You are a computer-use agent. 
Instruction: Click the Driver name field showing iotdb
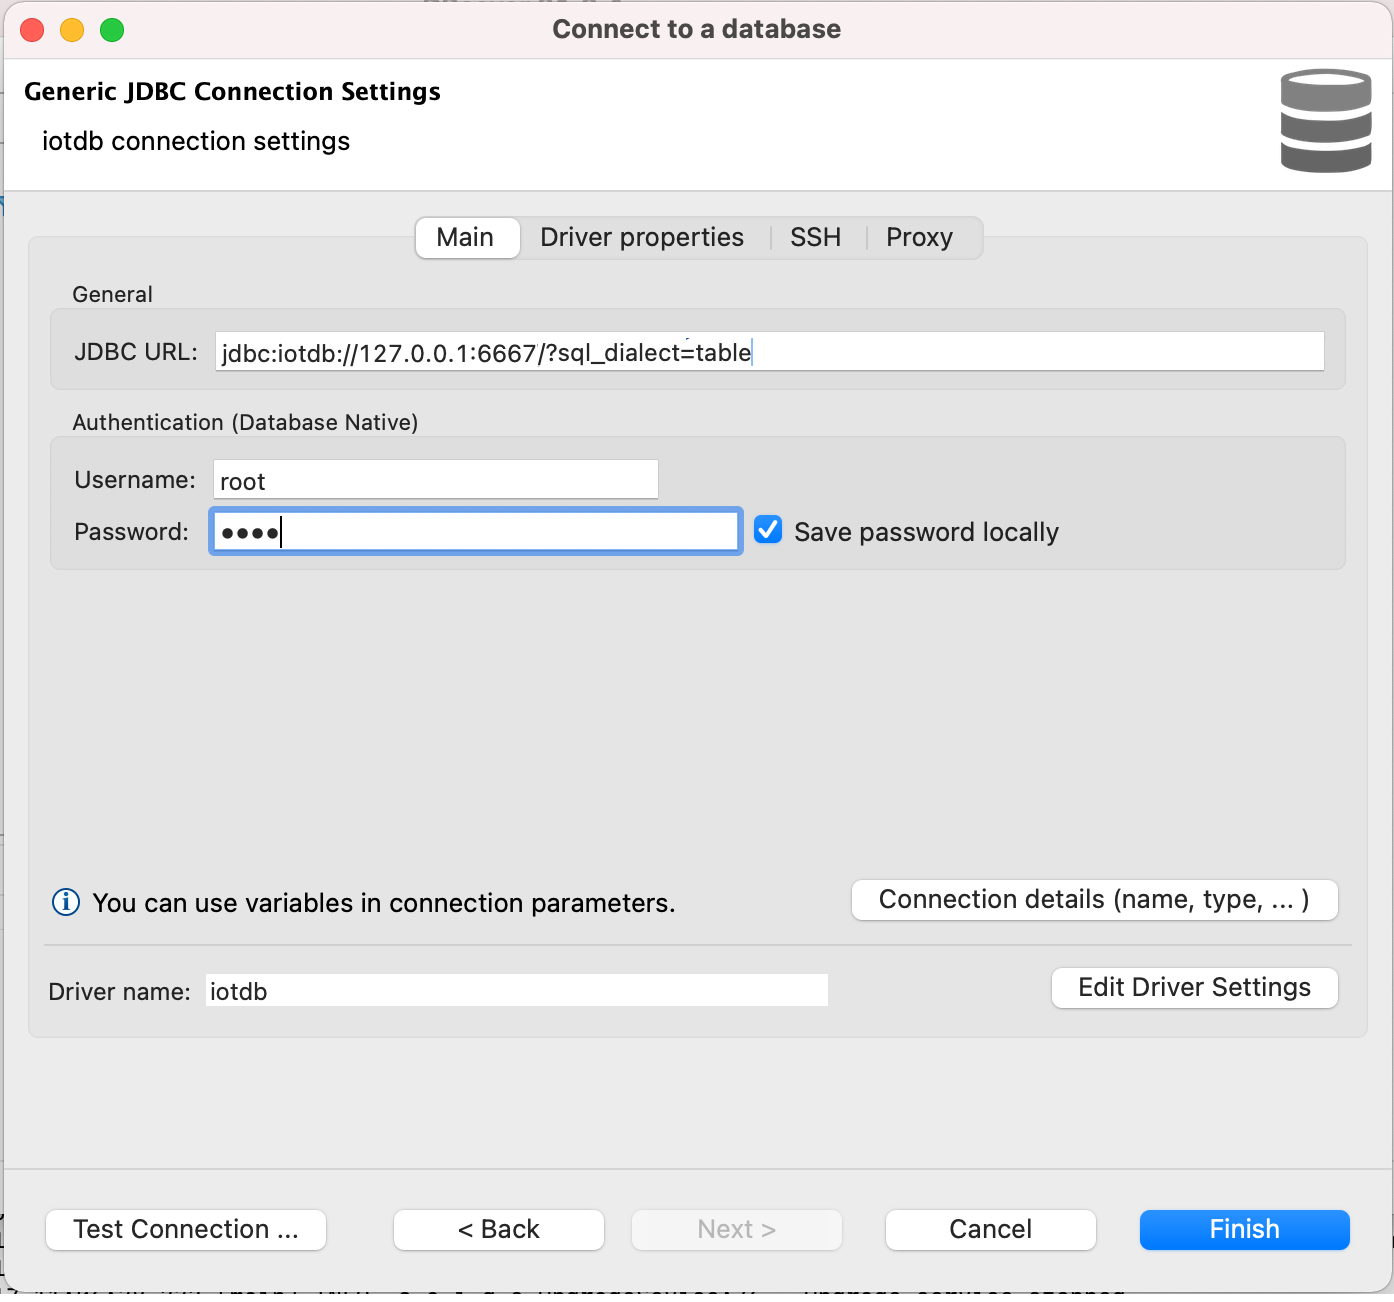tap(516, 991)
